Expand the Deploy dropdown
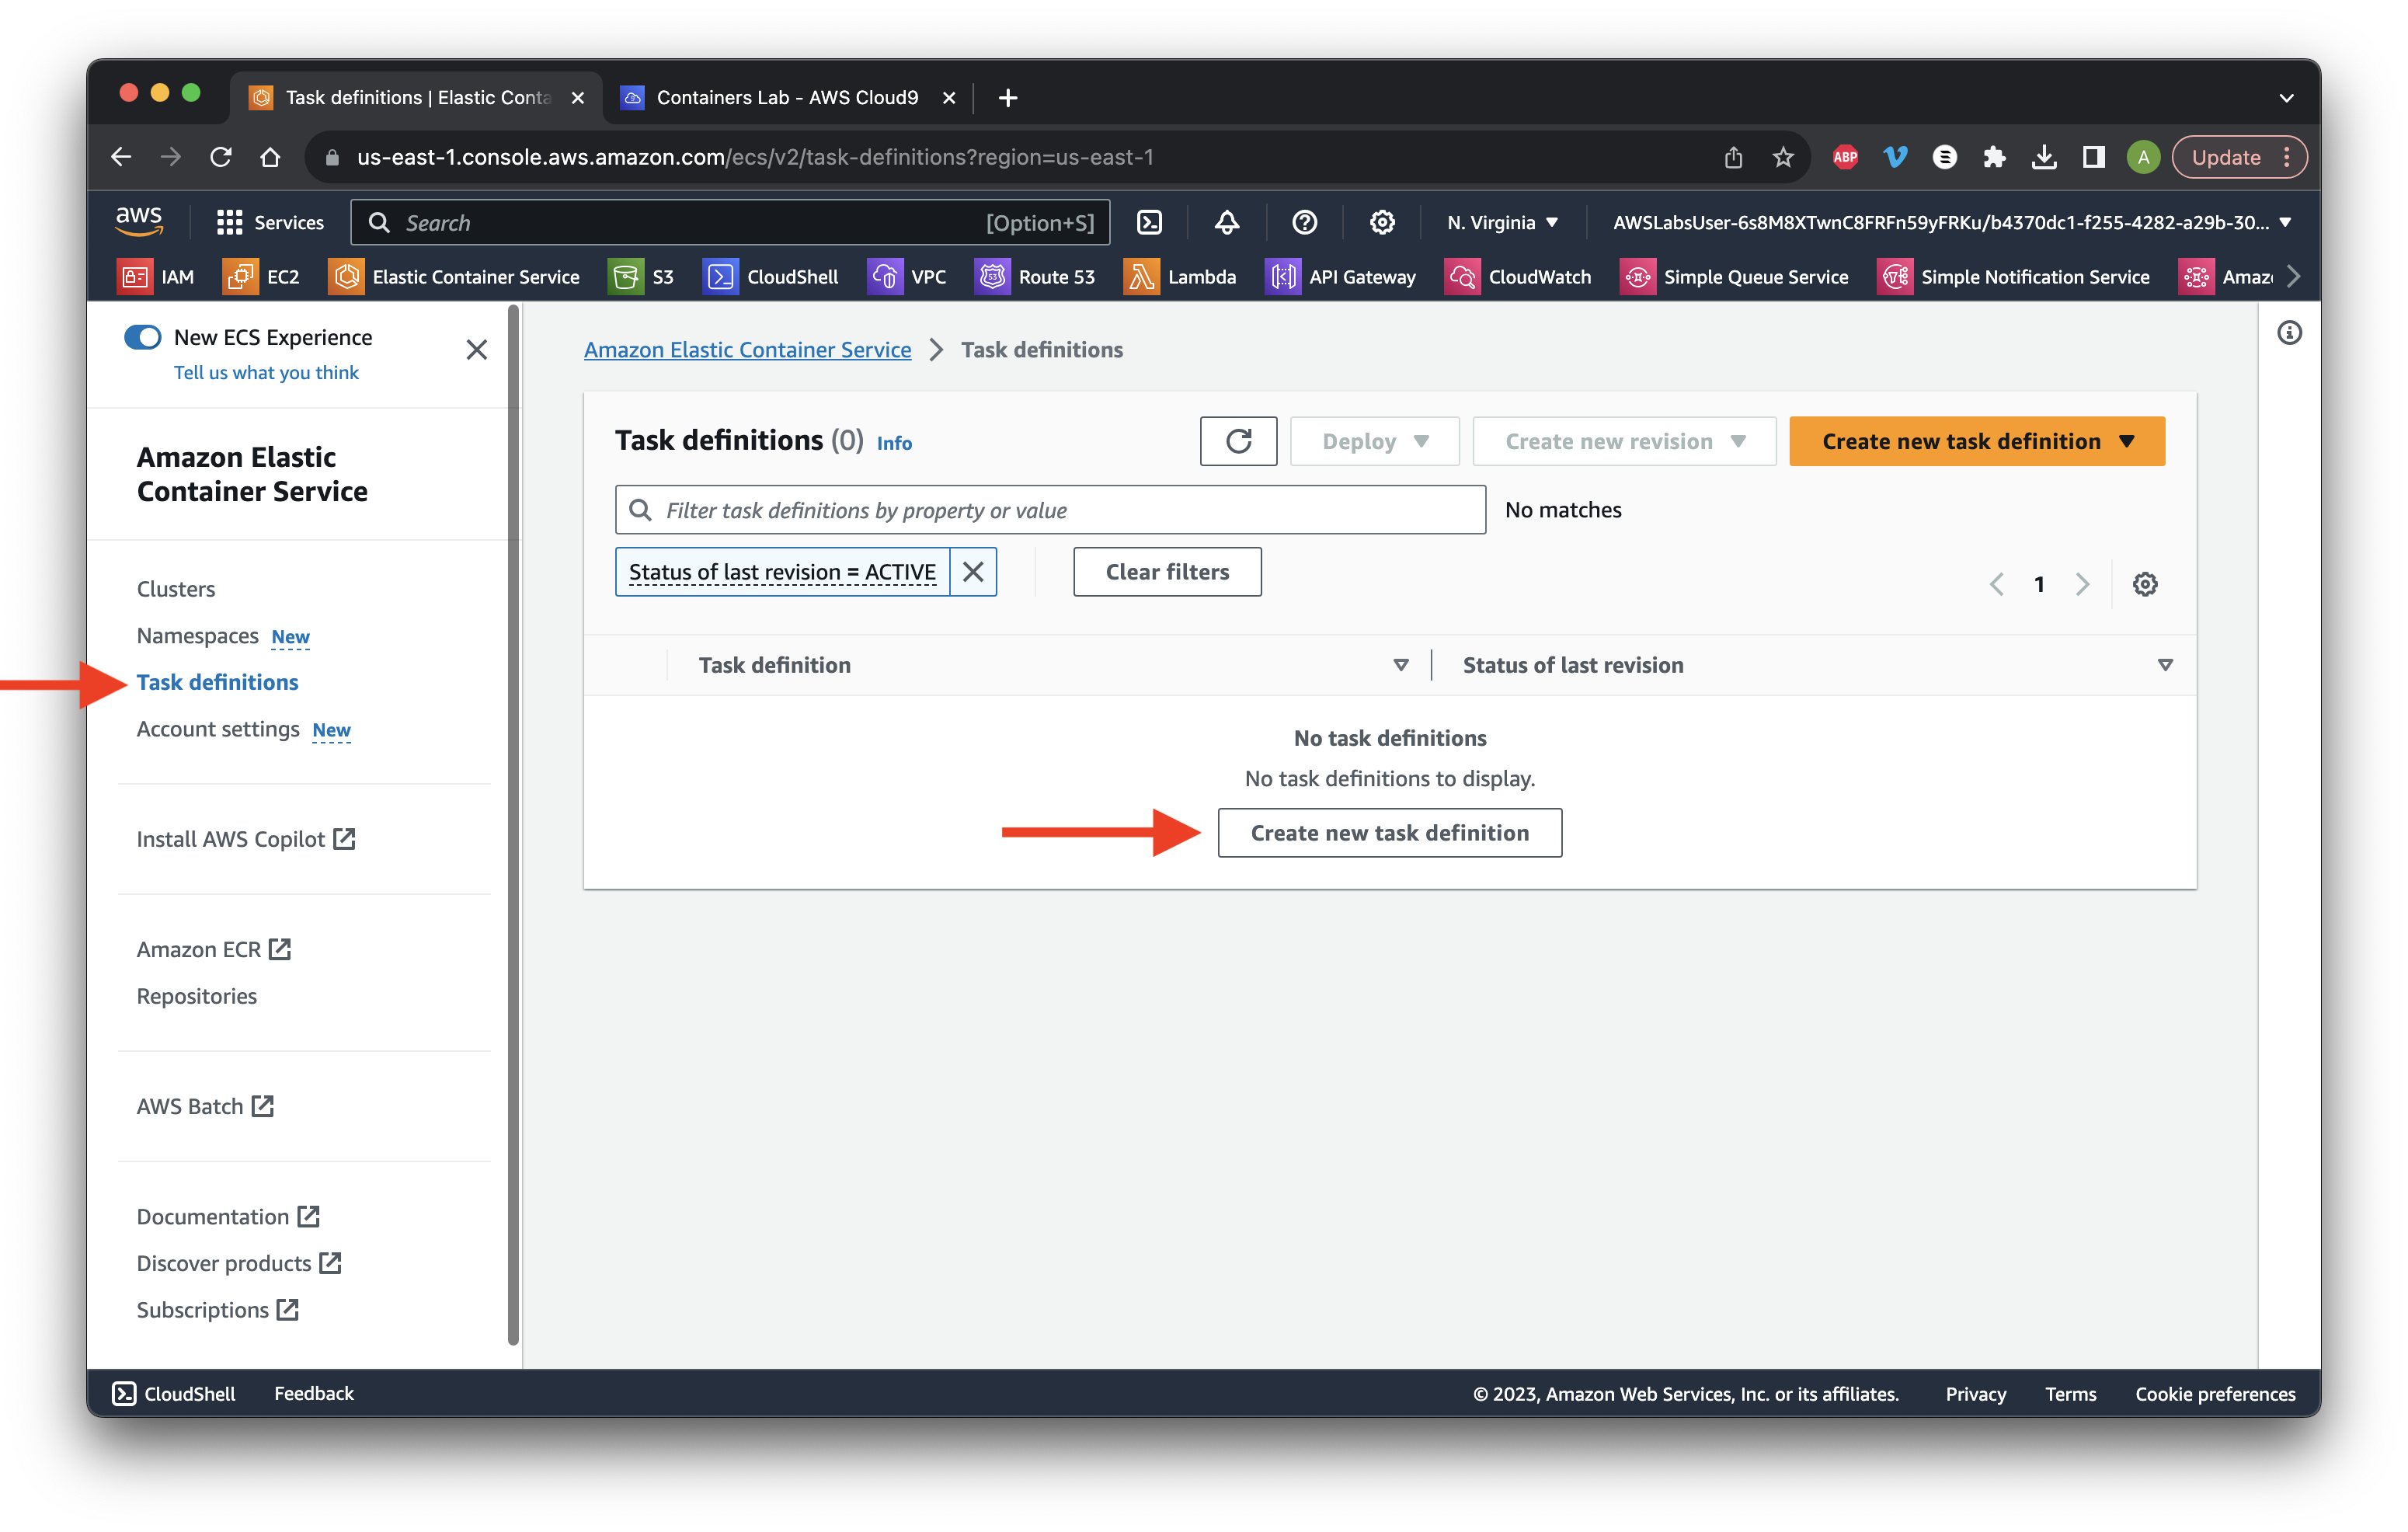The image size is (2408, 1532). (x=1374, y=441)
